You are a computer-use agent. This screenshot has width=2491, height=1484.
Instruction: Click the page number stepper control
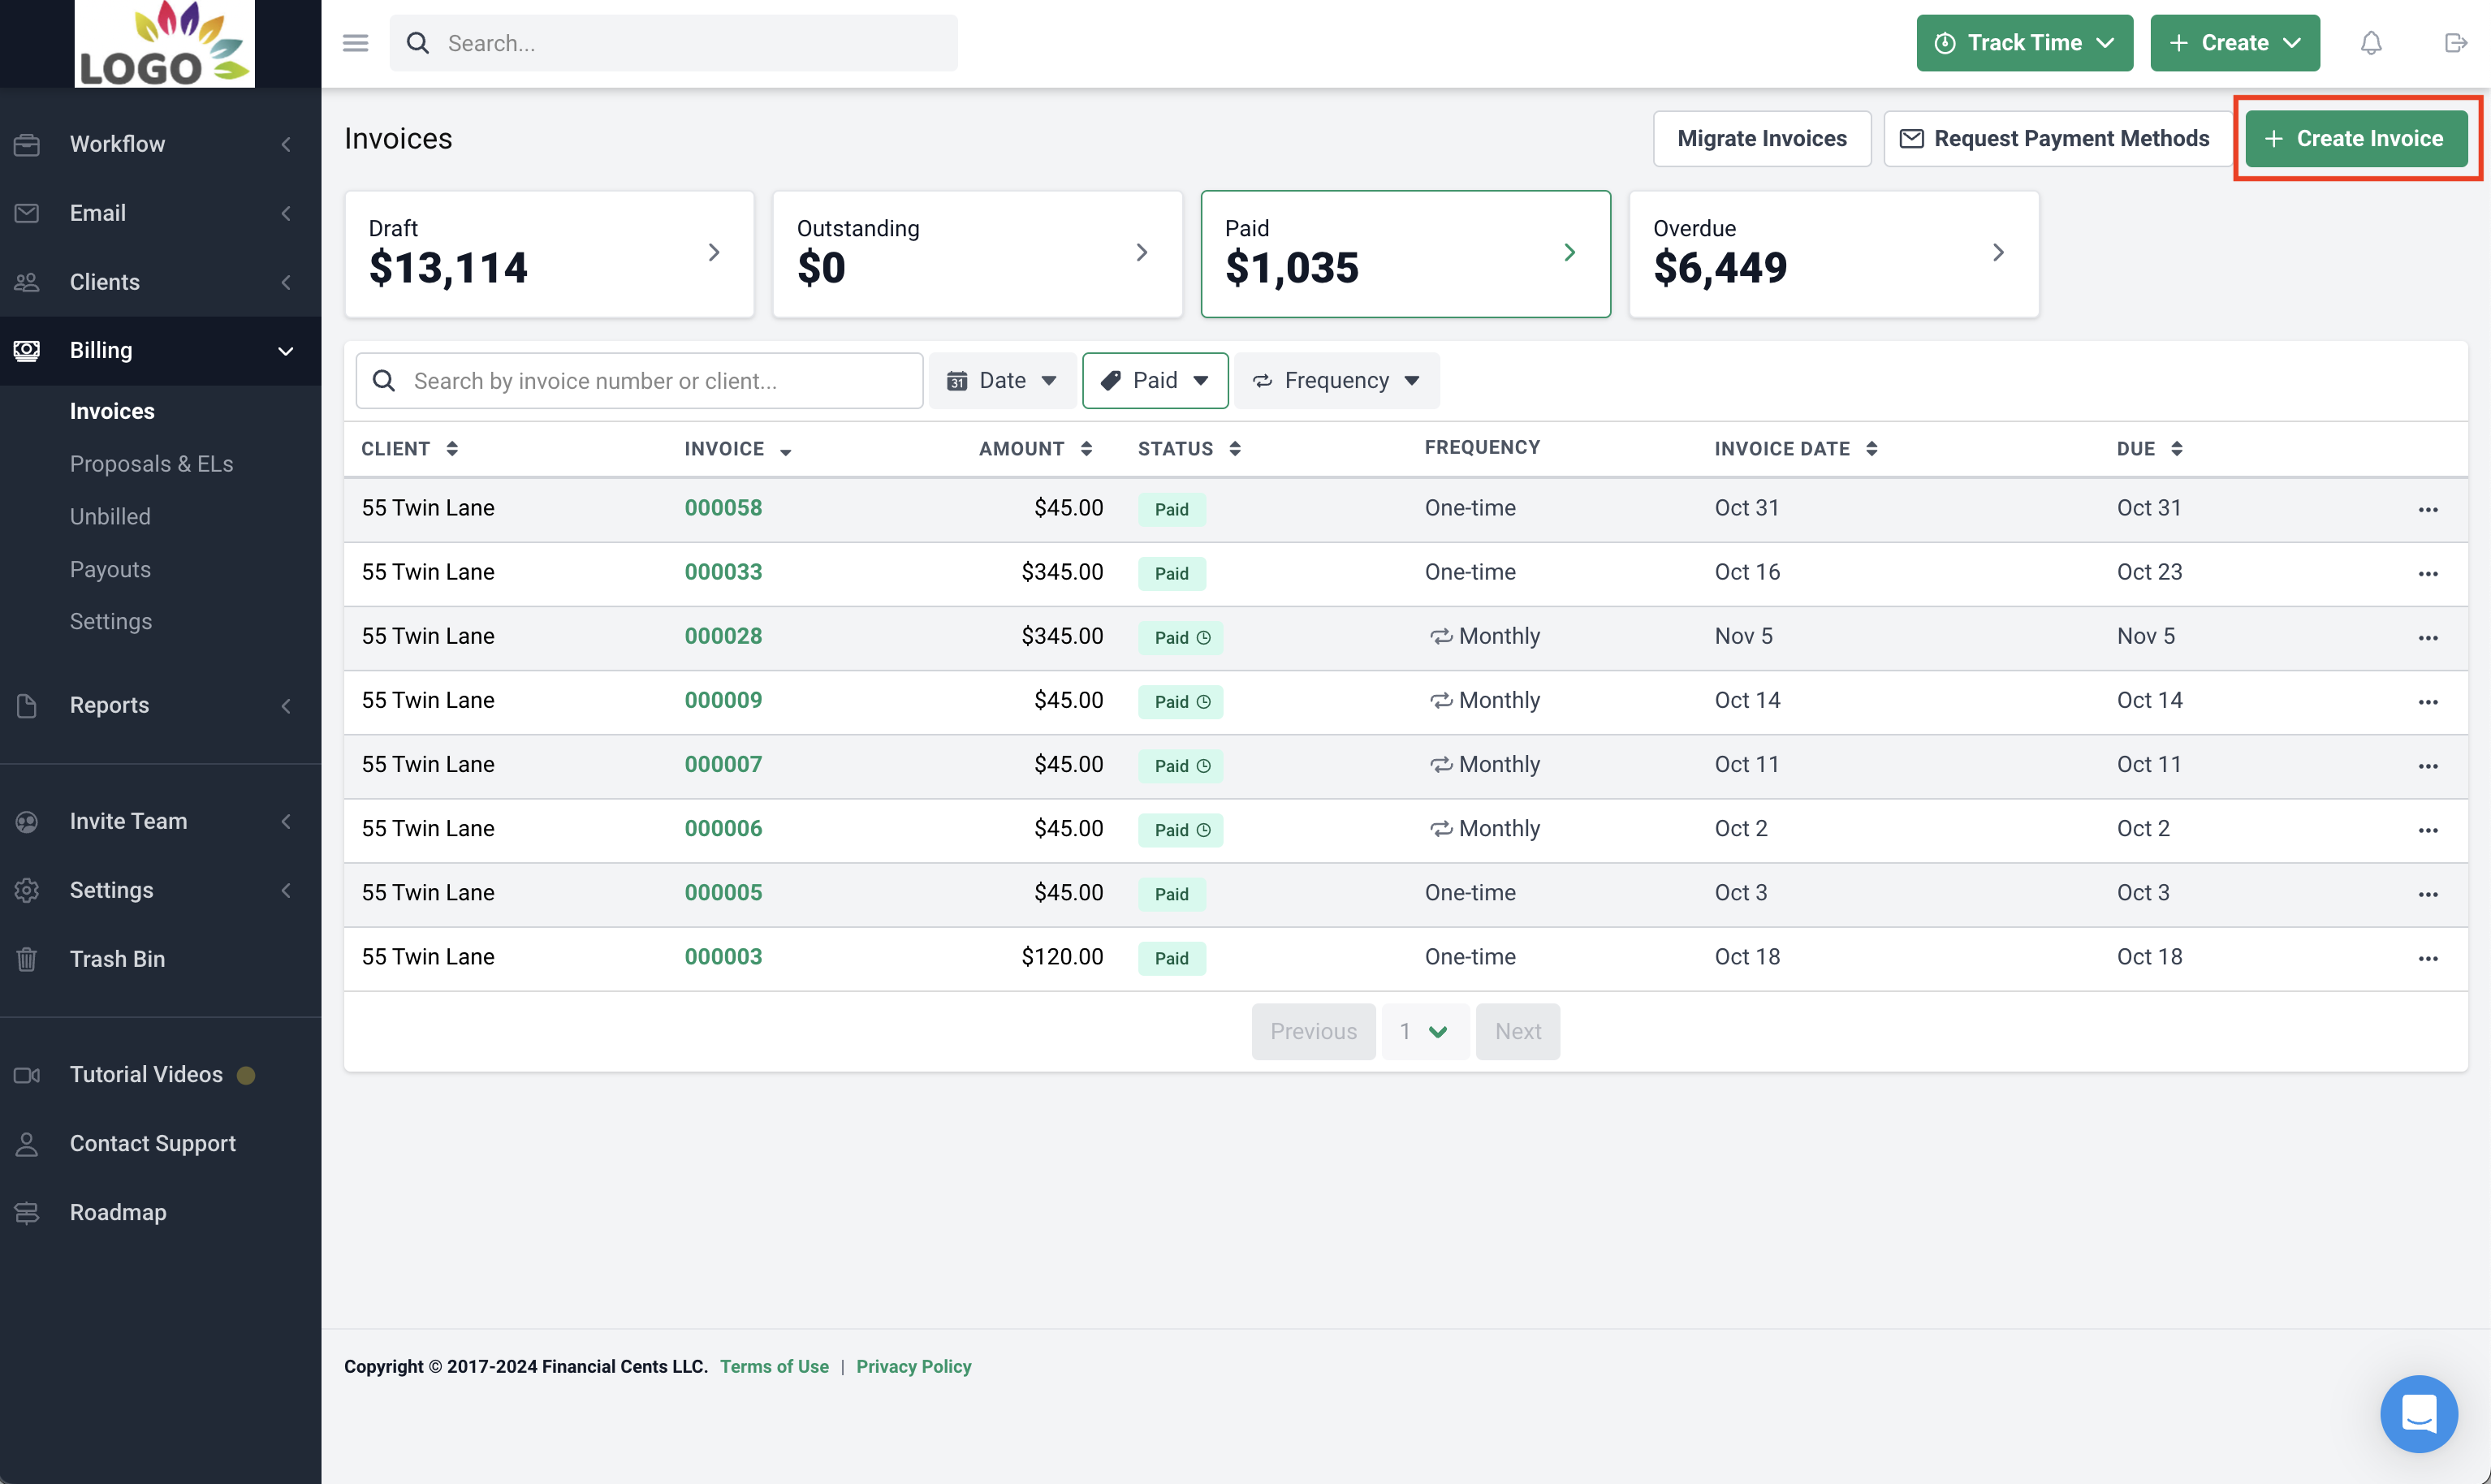pyautogui.click(x=1424, y=1030)
